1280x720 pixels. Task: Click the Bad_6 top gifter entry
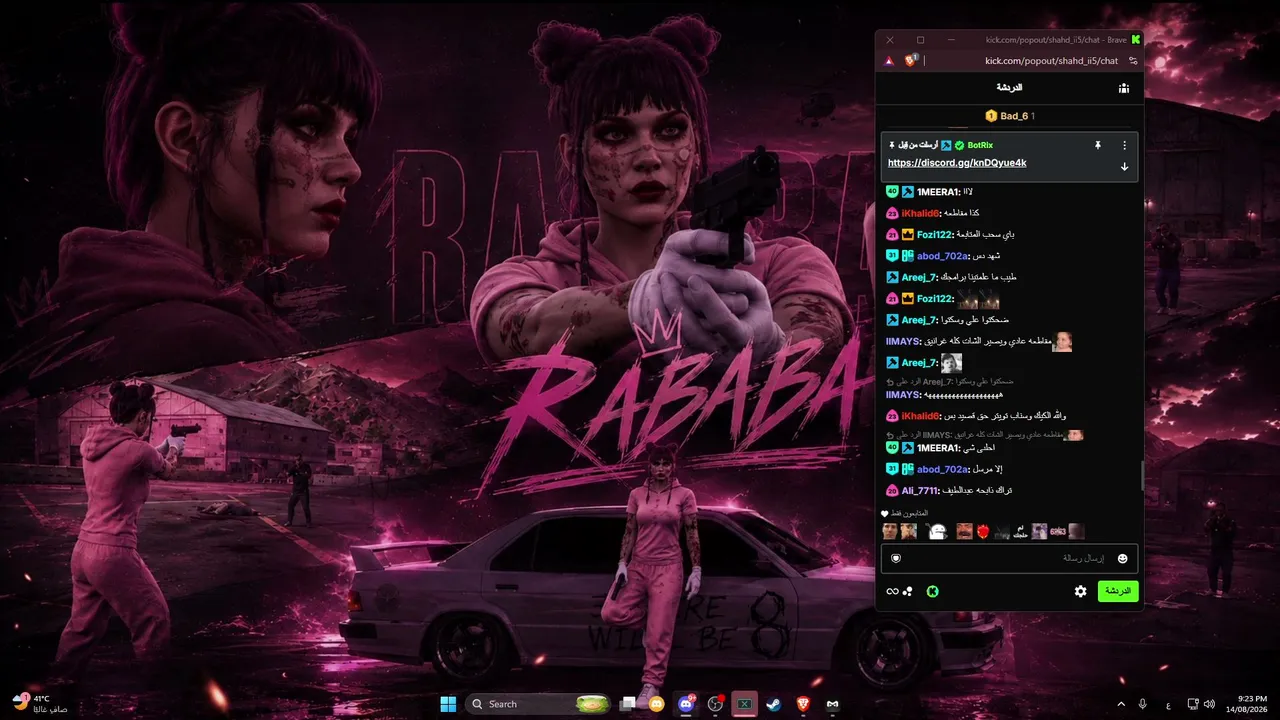[1010, 116]
